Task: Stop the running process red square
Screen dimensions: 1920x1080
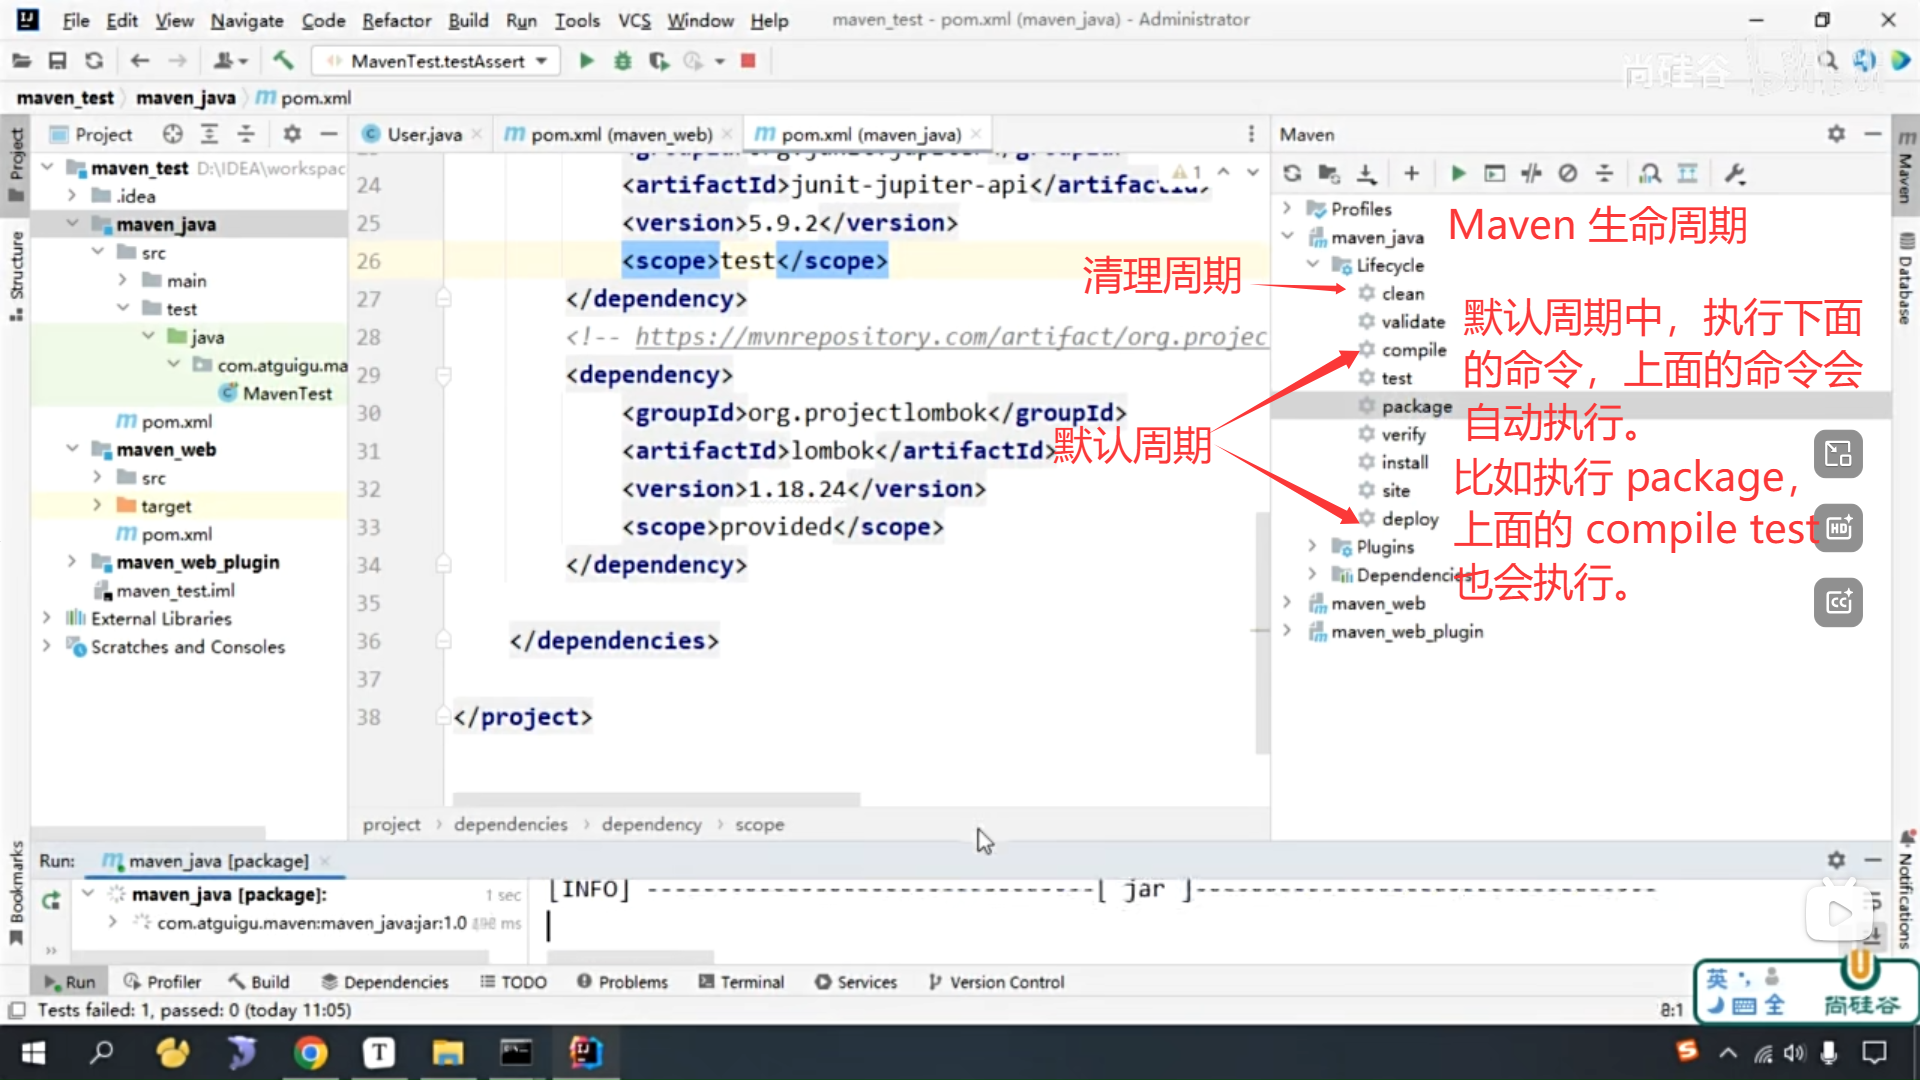Action: tap(748, 61)
